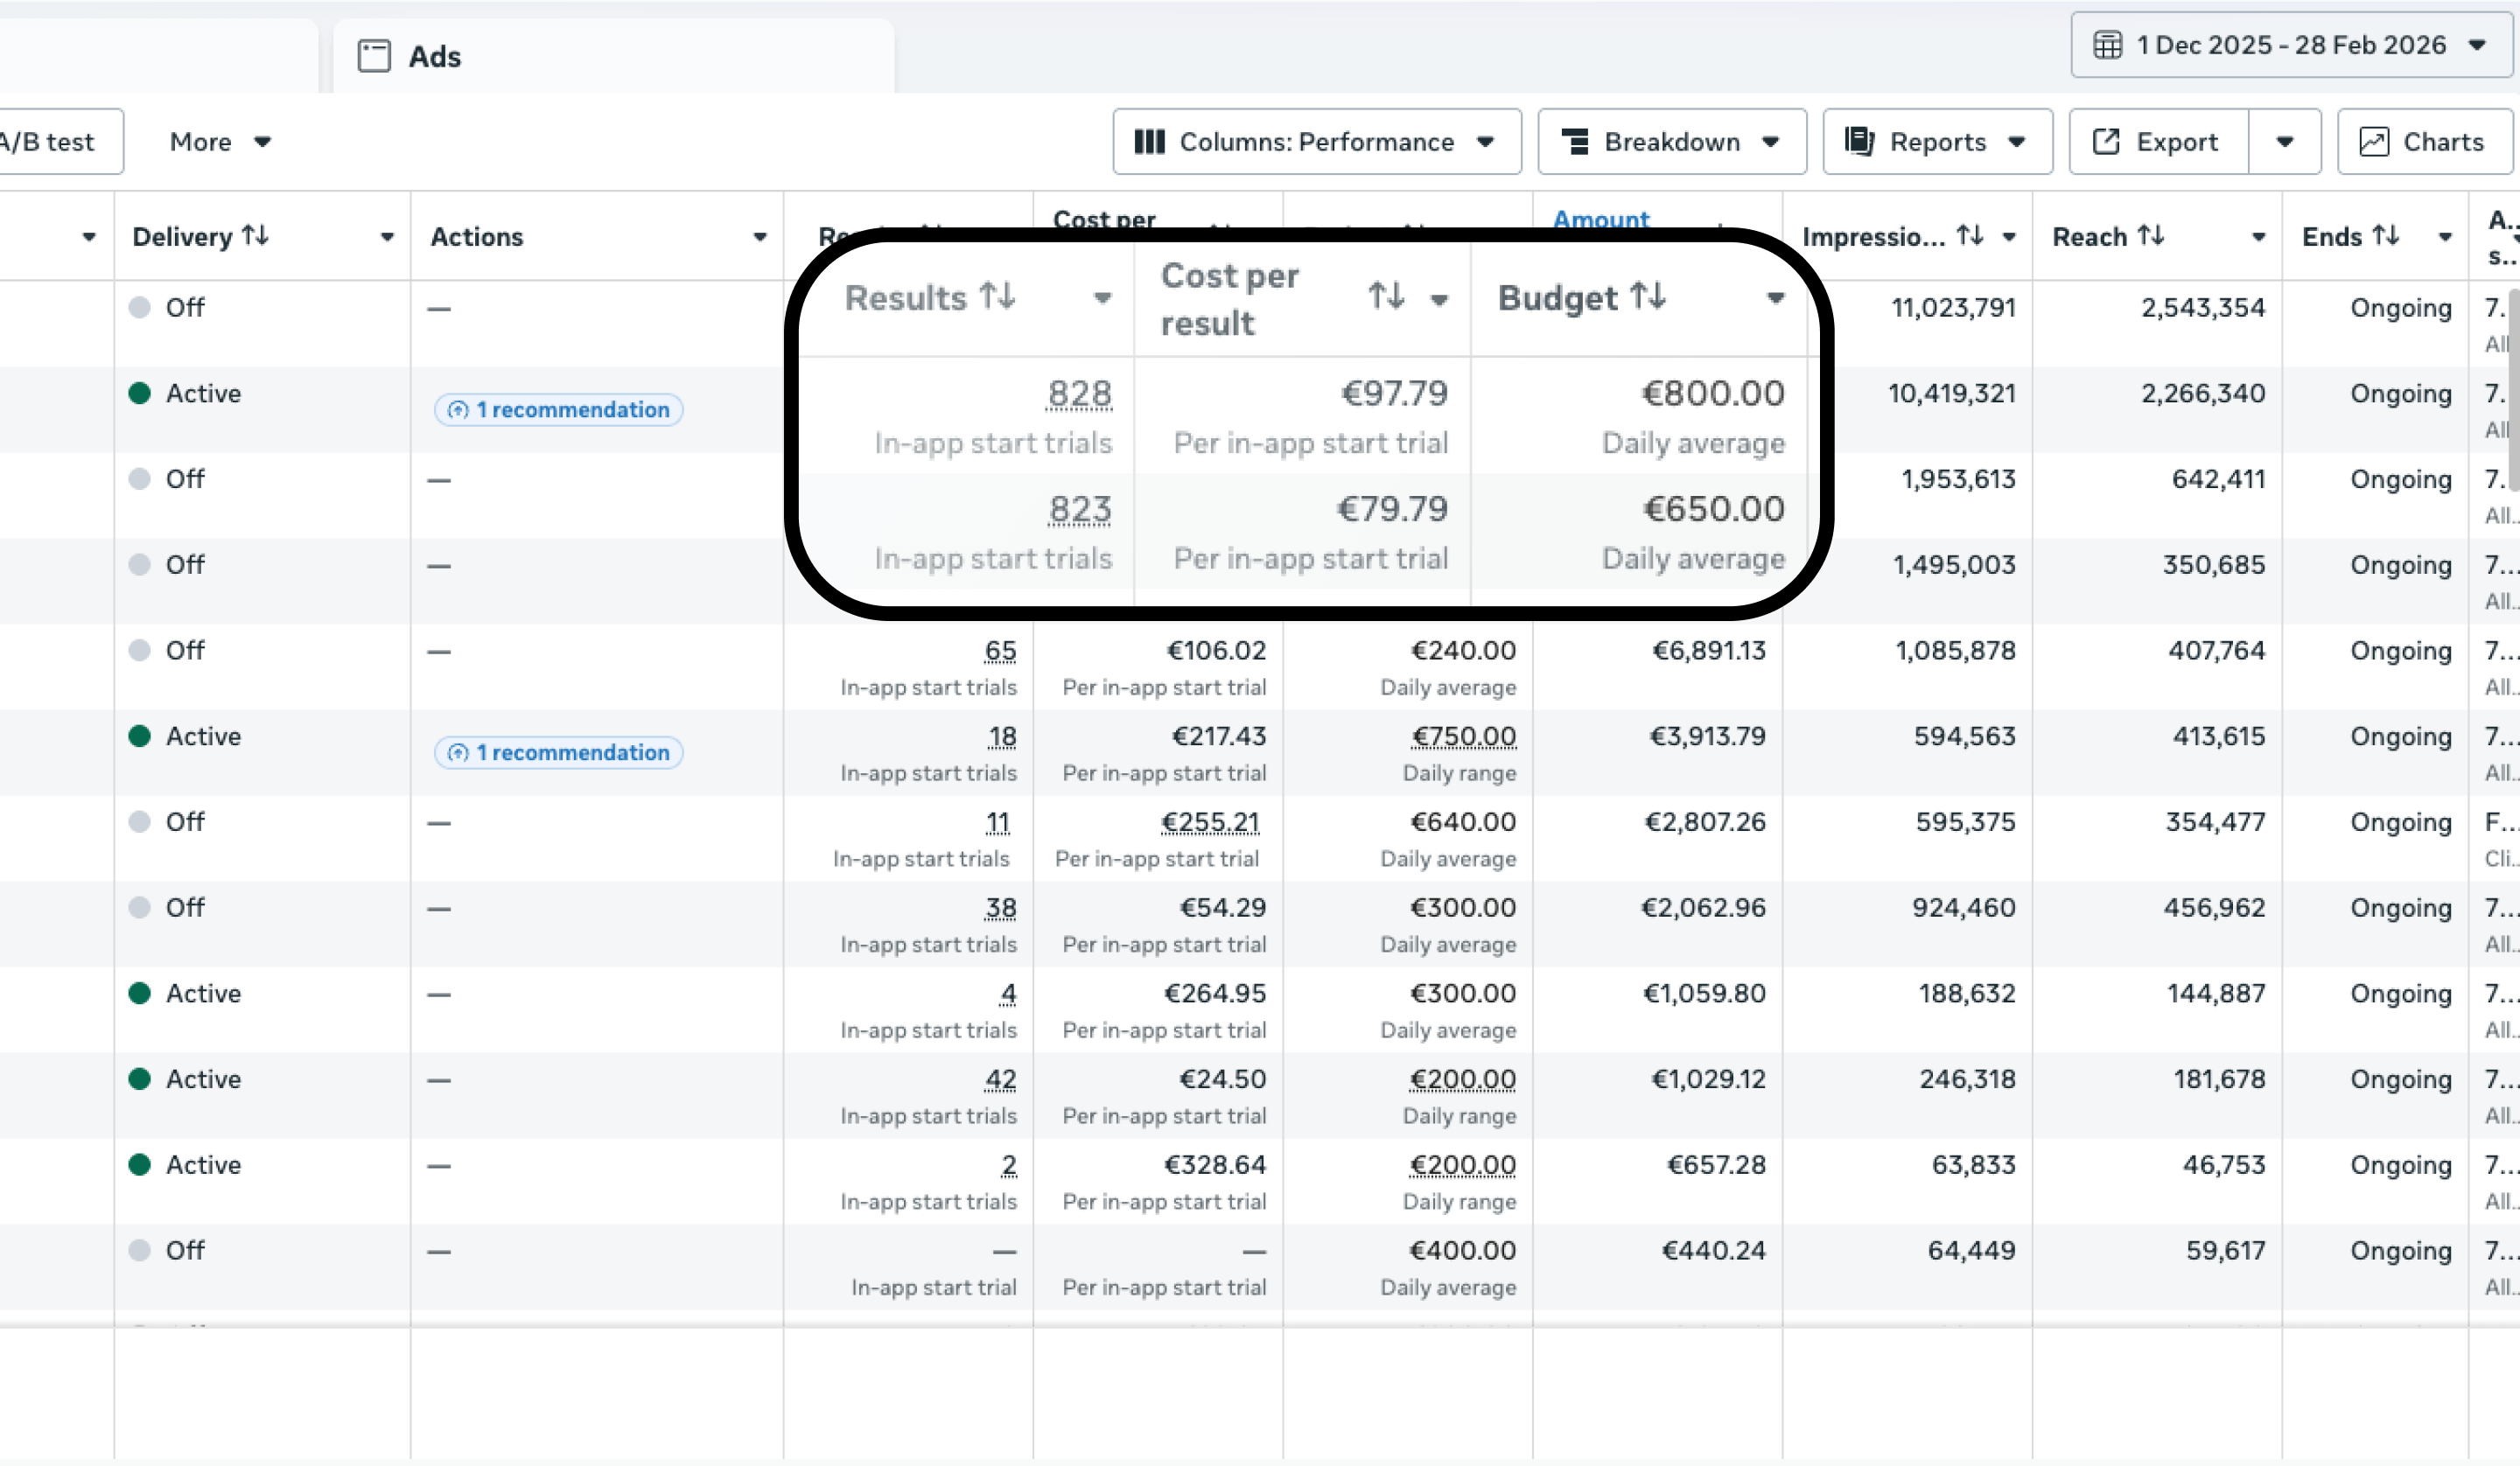
Task: Expand the date range dropdown
Action: tap(2477, 45)
